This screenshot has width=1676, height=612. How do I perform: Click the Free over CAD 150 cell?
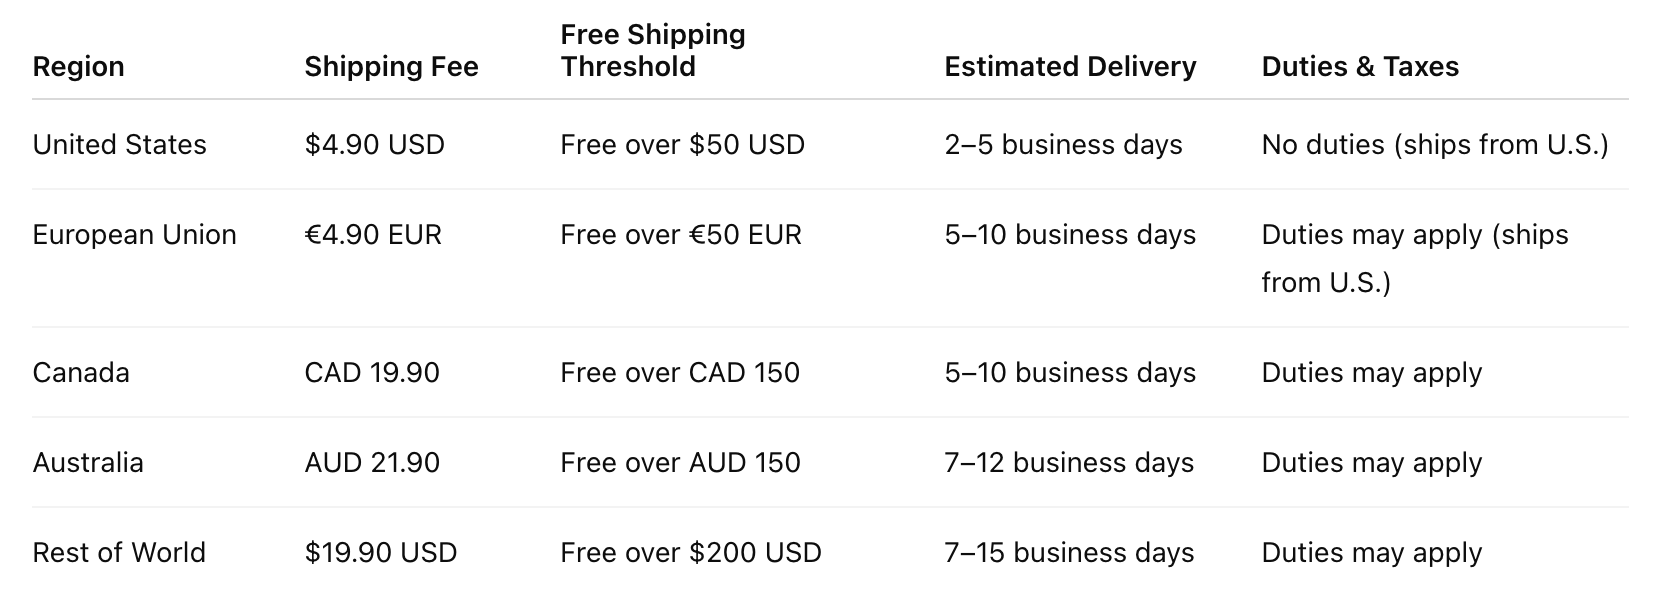coord(680,372)
